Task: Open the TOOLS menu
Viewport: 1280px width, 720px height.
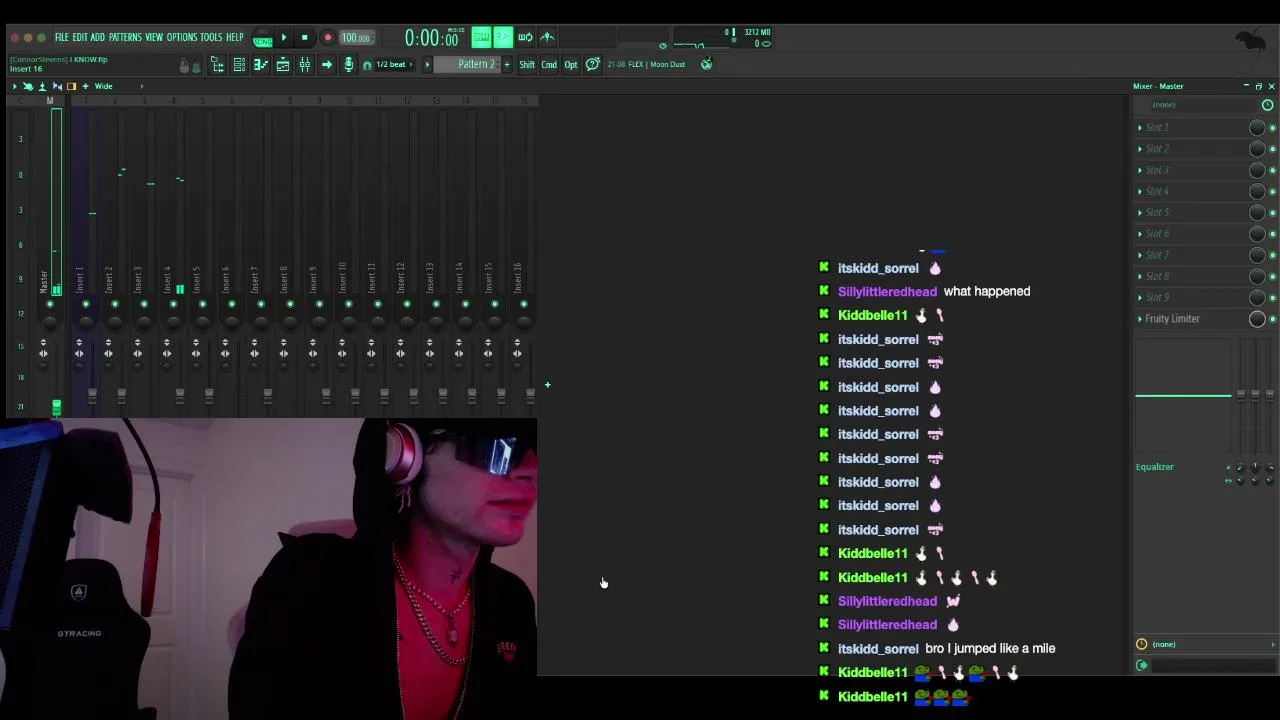Action: (211, 37)
